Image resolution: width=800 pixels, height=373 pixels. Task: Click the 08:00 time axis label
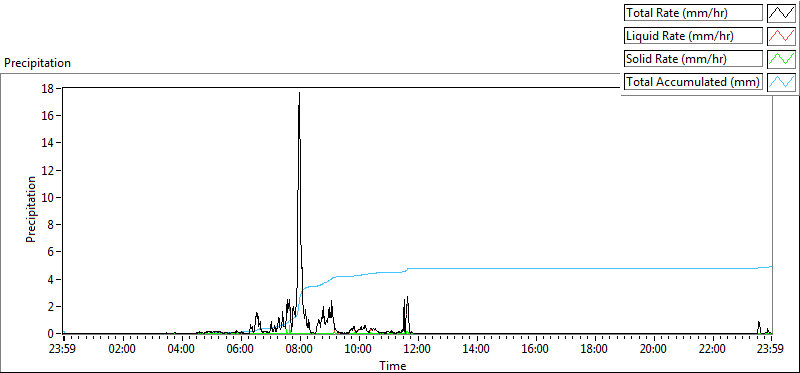299,350
